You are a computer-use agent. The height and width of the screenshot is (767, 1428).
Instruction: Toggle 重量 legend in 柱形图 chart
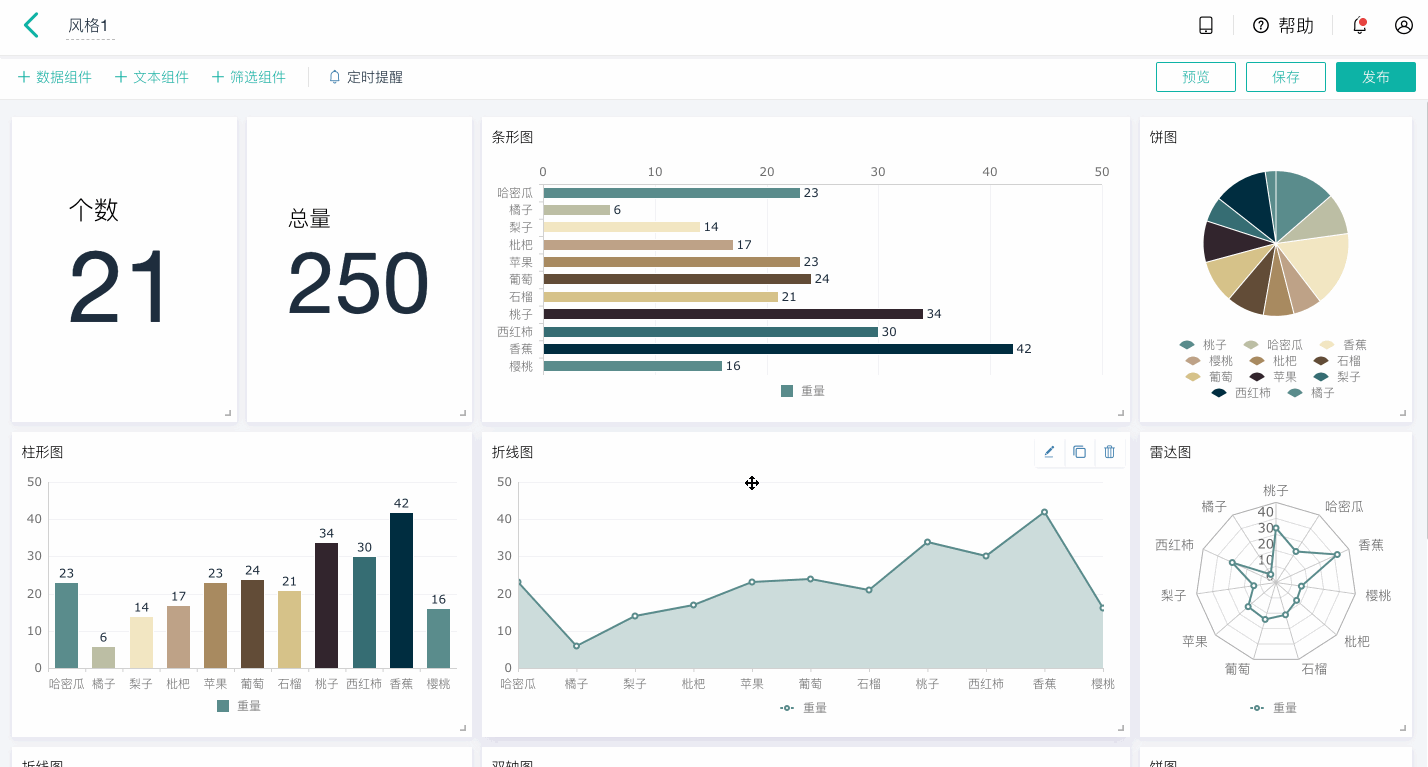click(x=239, y=706)
